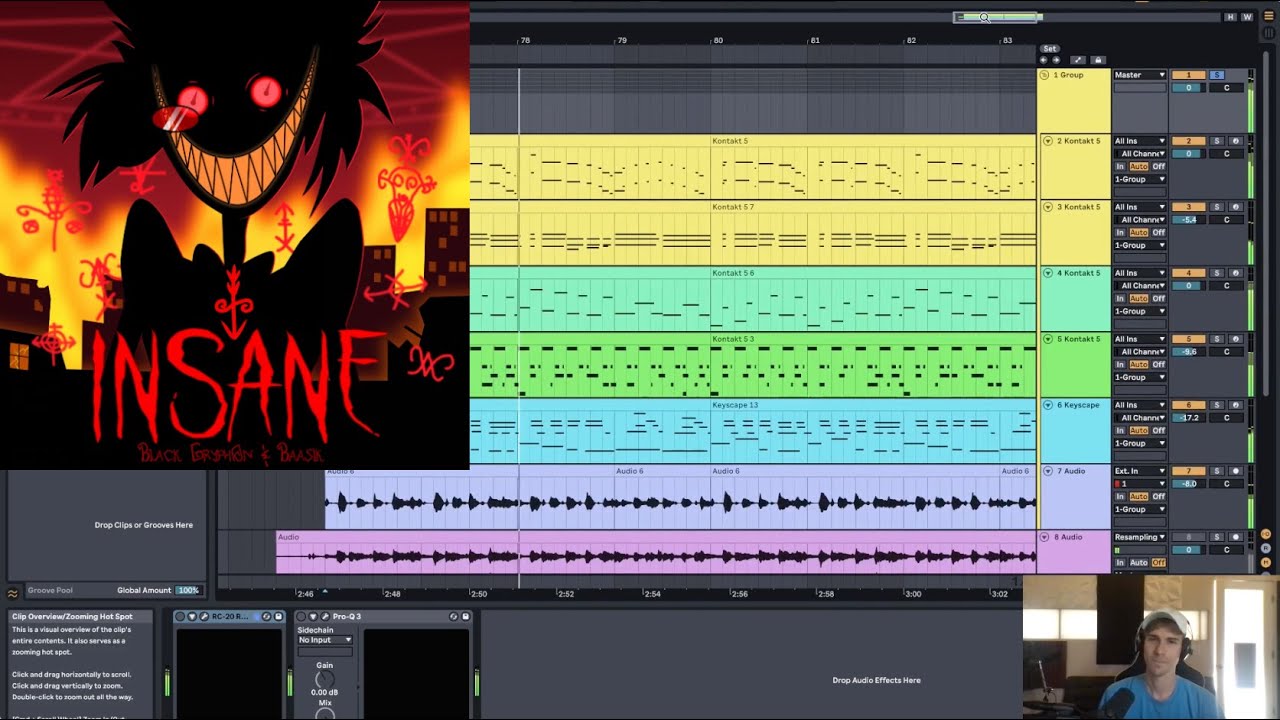Fold track 6 Keyscape triangle
Image resolution: width=1280 pixels, height=720 pixels.
tap(1048, 405)
